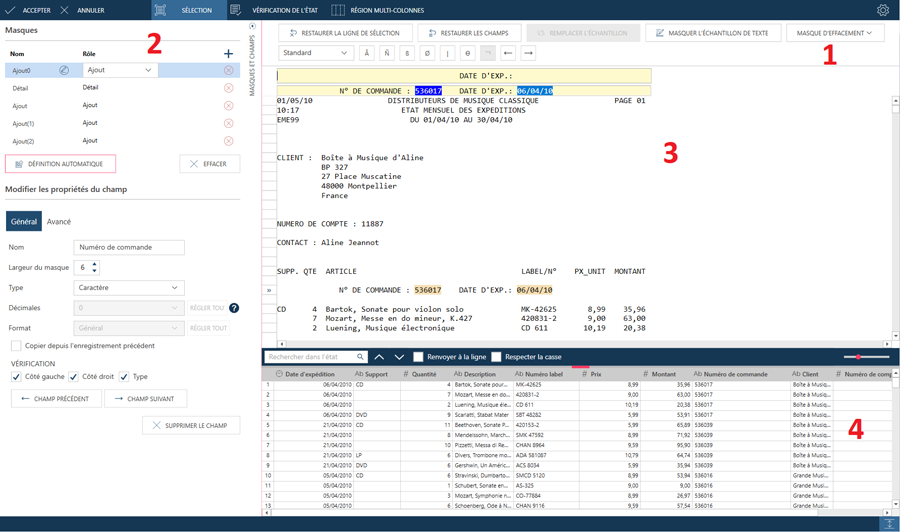
Task: Click the edit pencil icon beside Ajout0
Action: tap(64, 71)
